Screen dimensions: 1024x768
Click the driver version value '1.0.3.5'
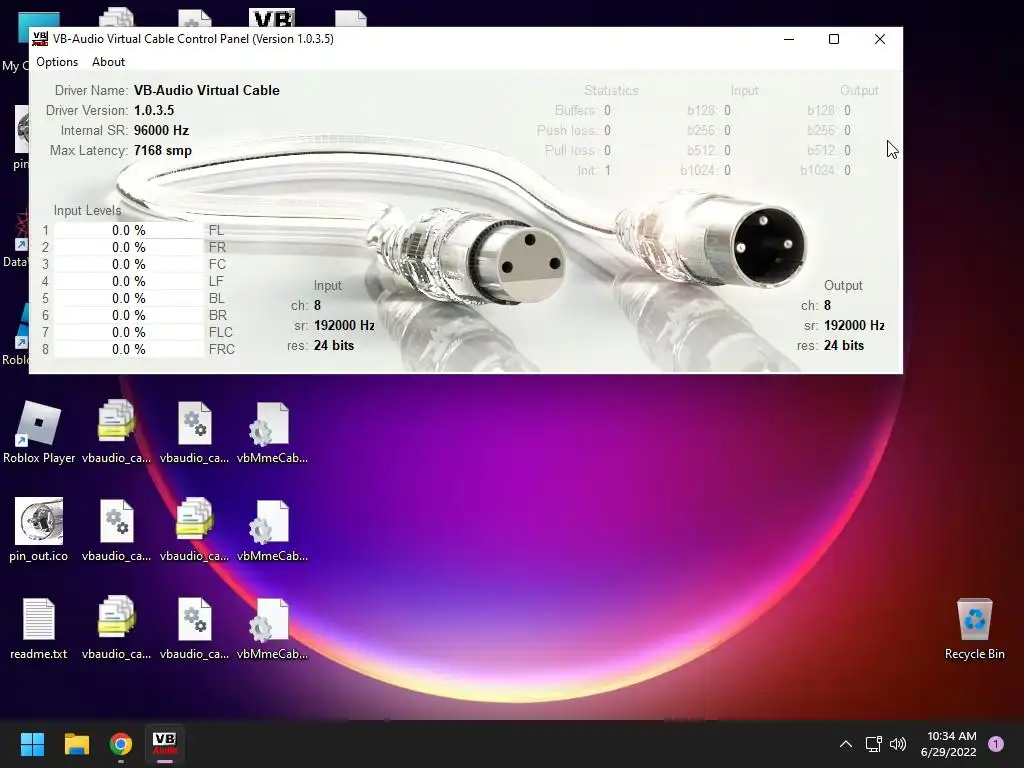(154, 110)
